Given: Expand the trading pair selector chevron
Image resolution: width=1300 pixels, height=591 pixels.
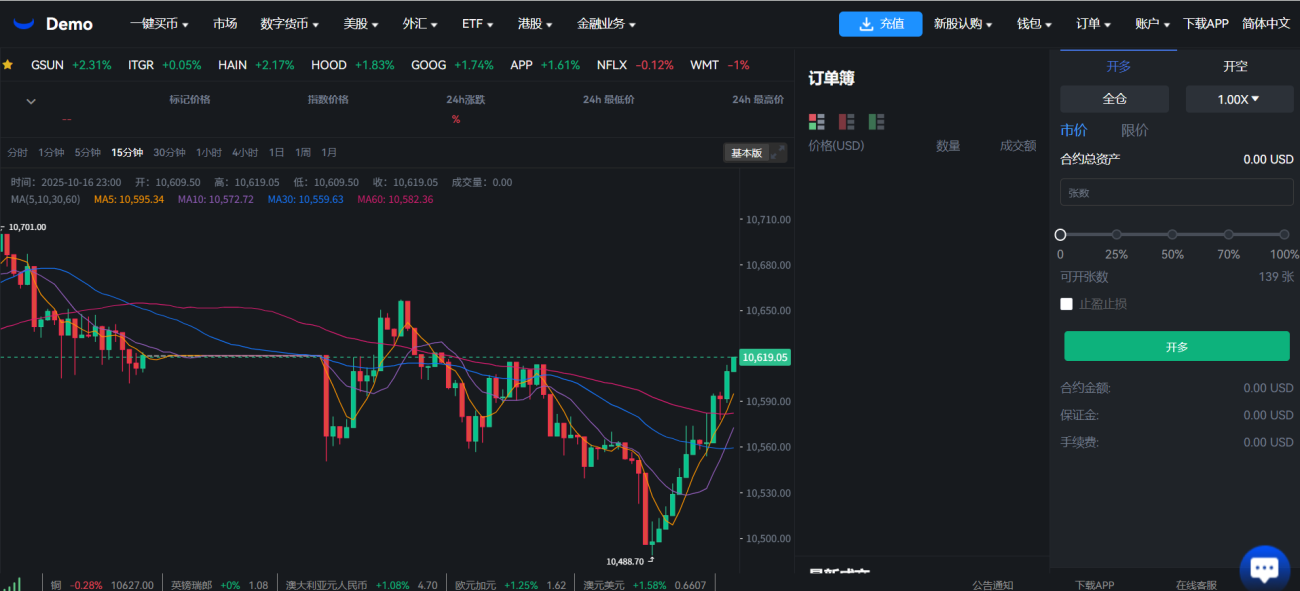Looking at the screenshot, I should click(x=31, y=101).
